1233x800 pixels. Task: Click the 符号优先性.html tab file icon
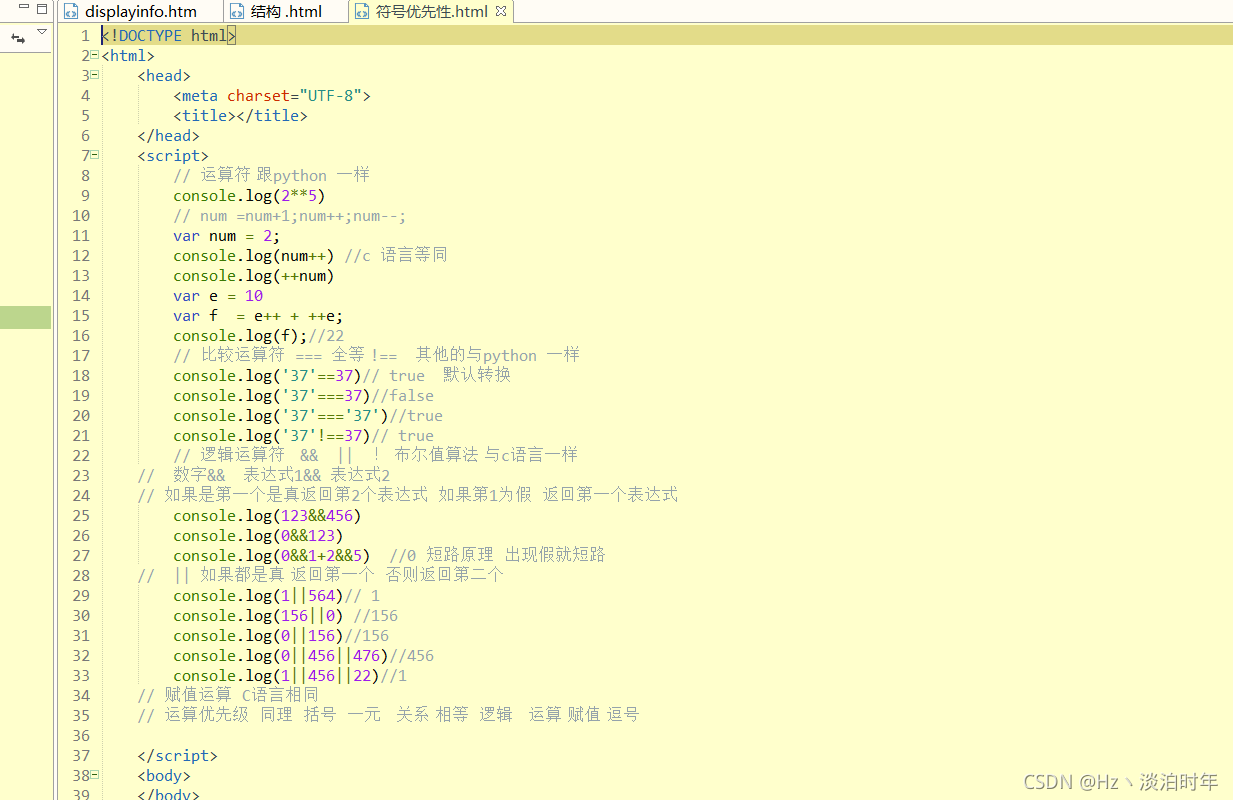tap(363, 12)
